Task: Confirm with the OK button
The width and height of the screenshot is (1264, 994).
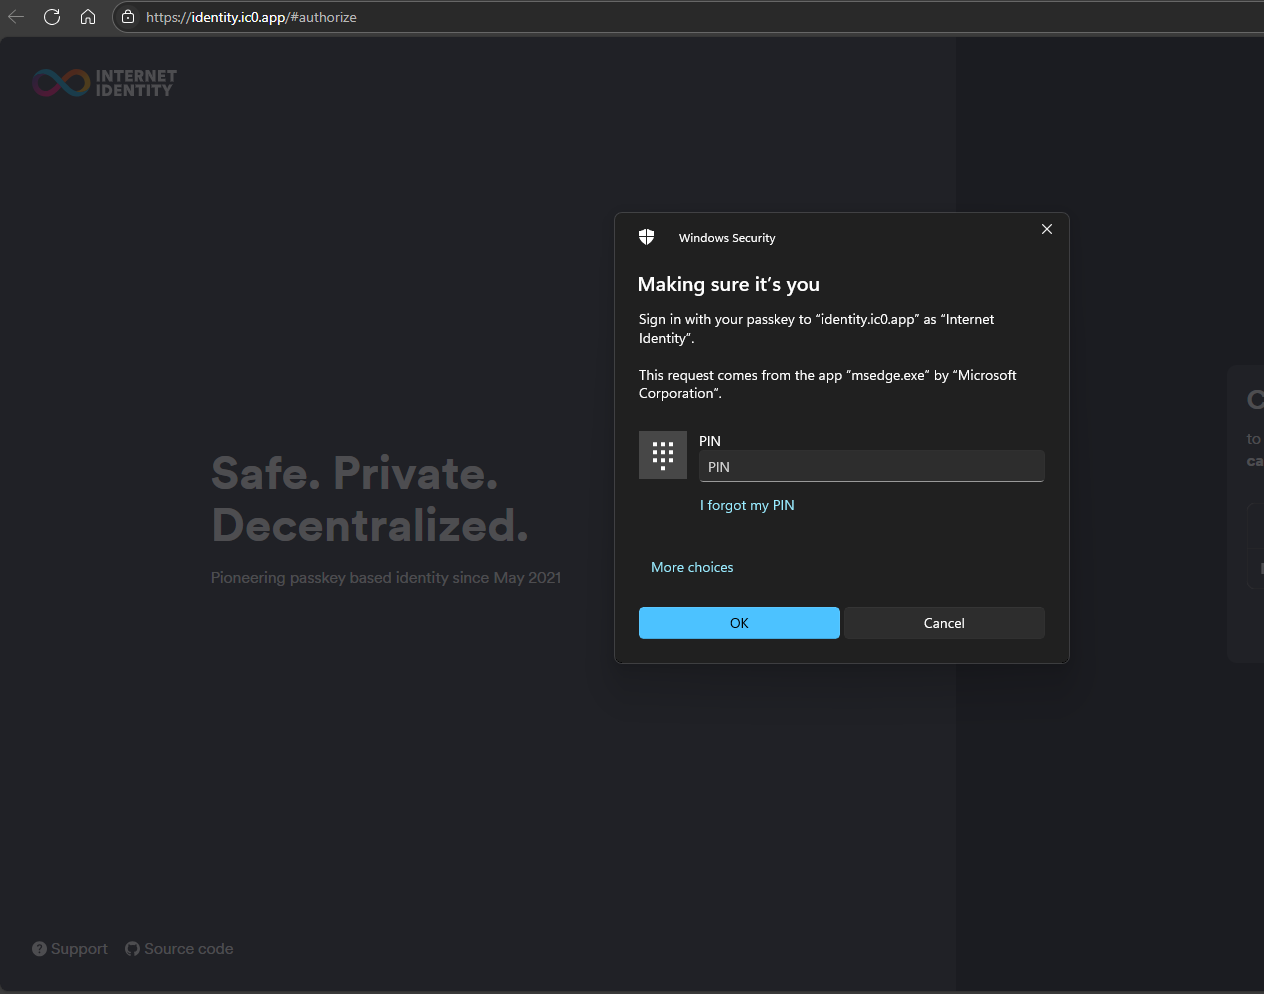Action: (739, 623)
